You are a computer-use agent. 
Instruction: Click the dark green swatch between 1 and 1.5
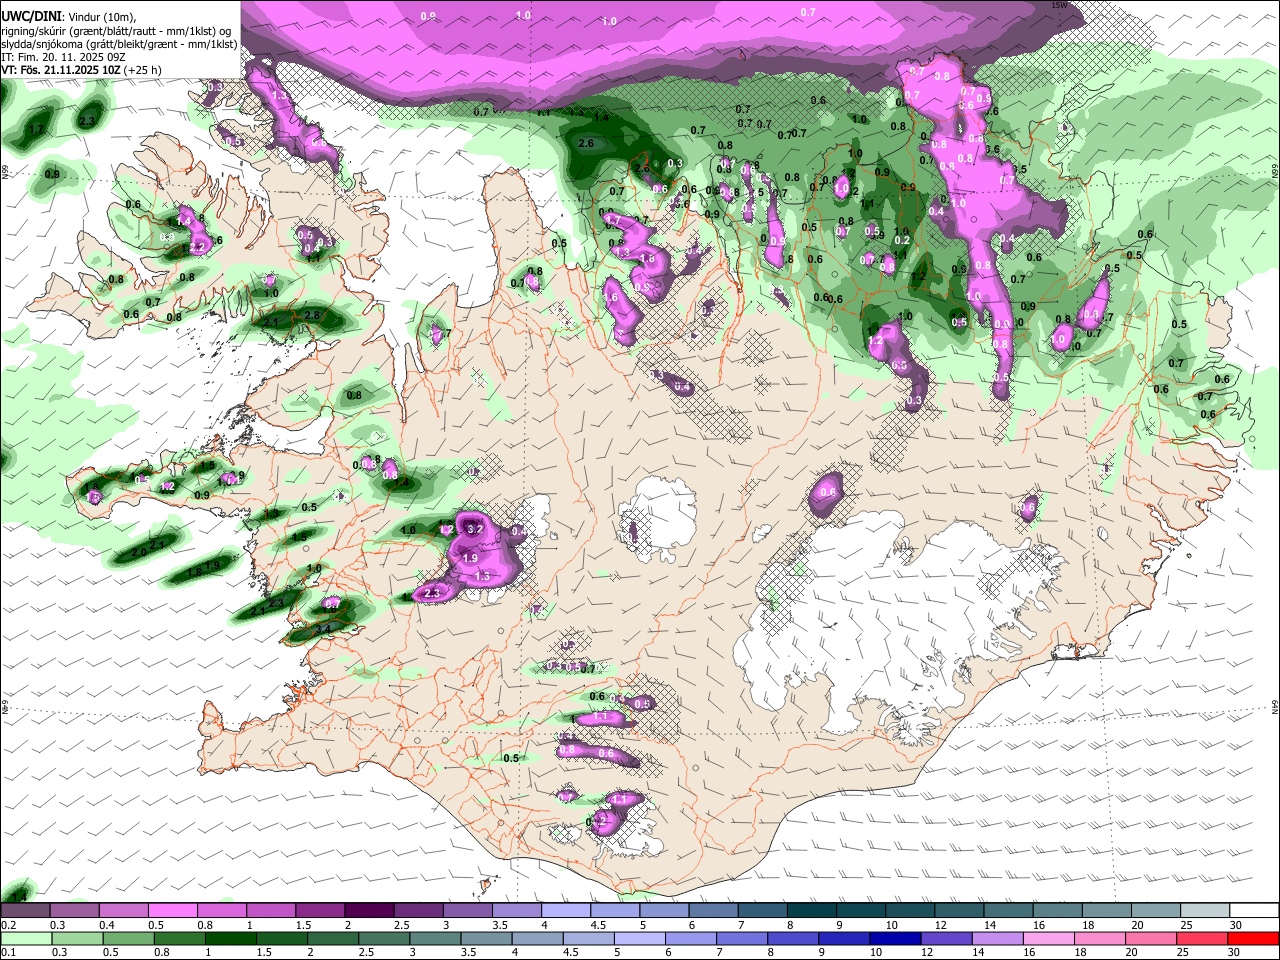[x=229, y=938]
